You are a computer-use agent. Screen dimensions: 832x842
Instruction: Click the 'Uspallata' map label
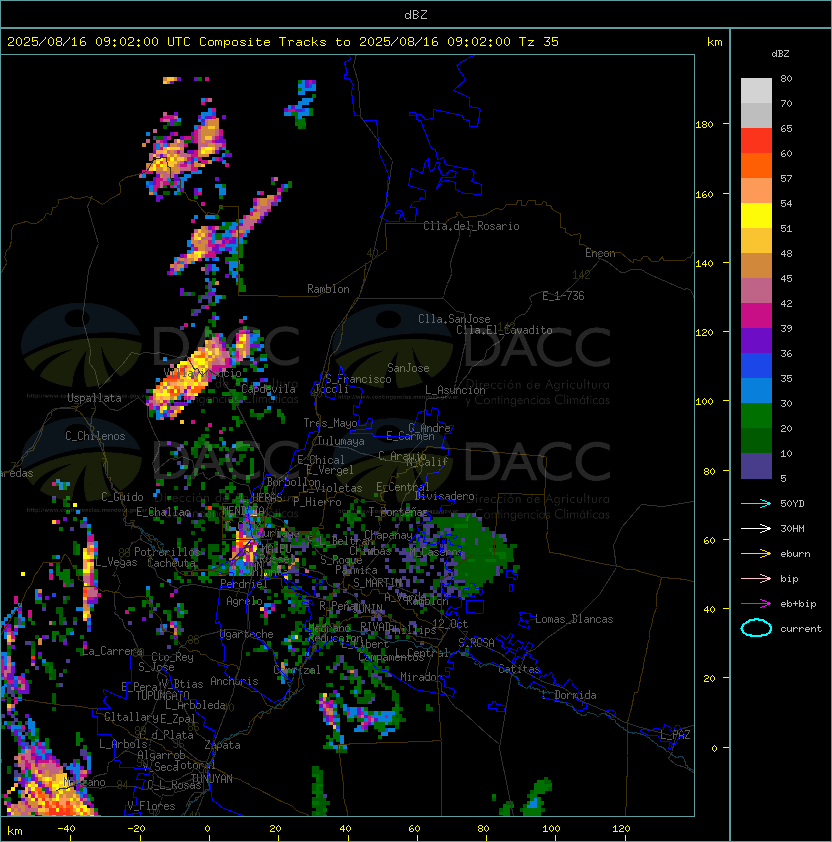[94, 398]
